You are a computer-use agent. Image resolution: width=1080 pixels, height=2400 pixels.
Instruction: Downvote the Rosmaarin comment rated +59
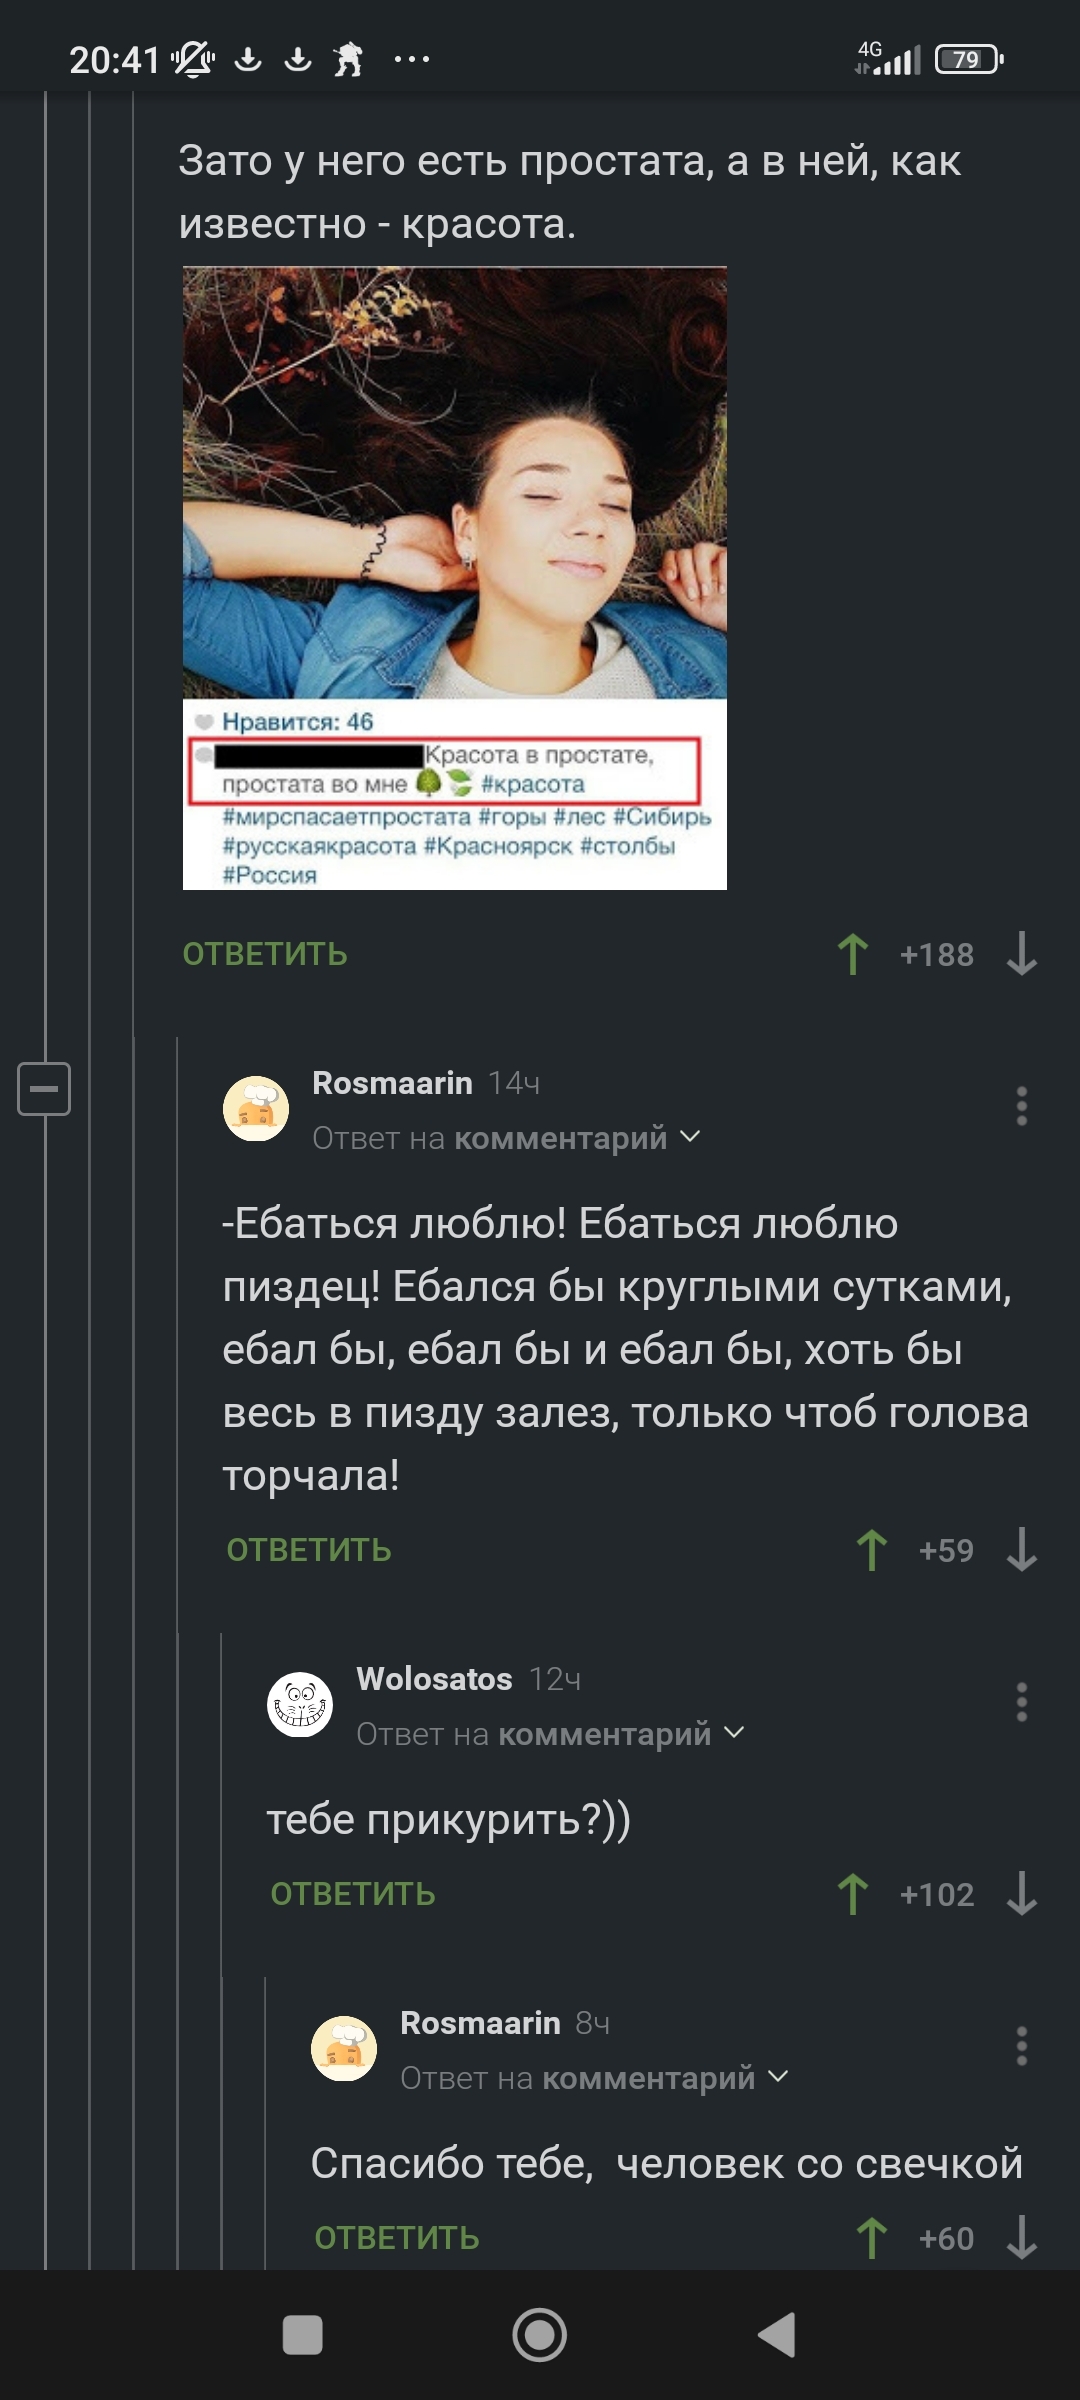[1021, 1550]
